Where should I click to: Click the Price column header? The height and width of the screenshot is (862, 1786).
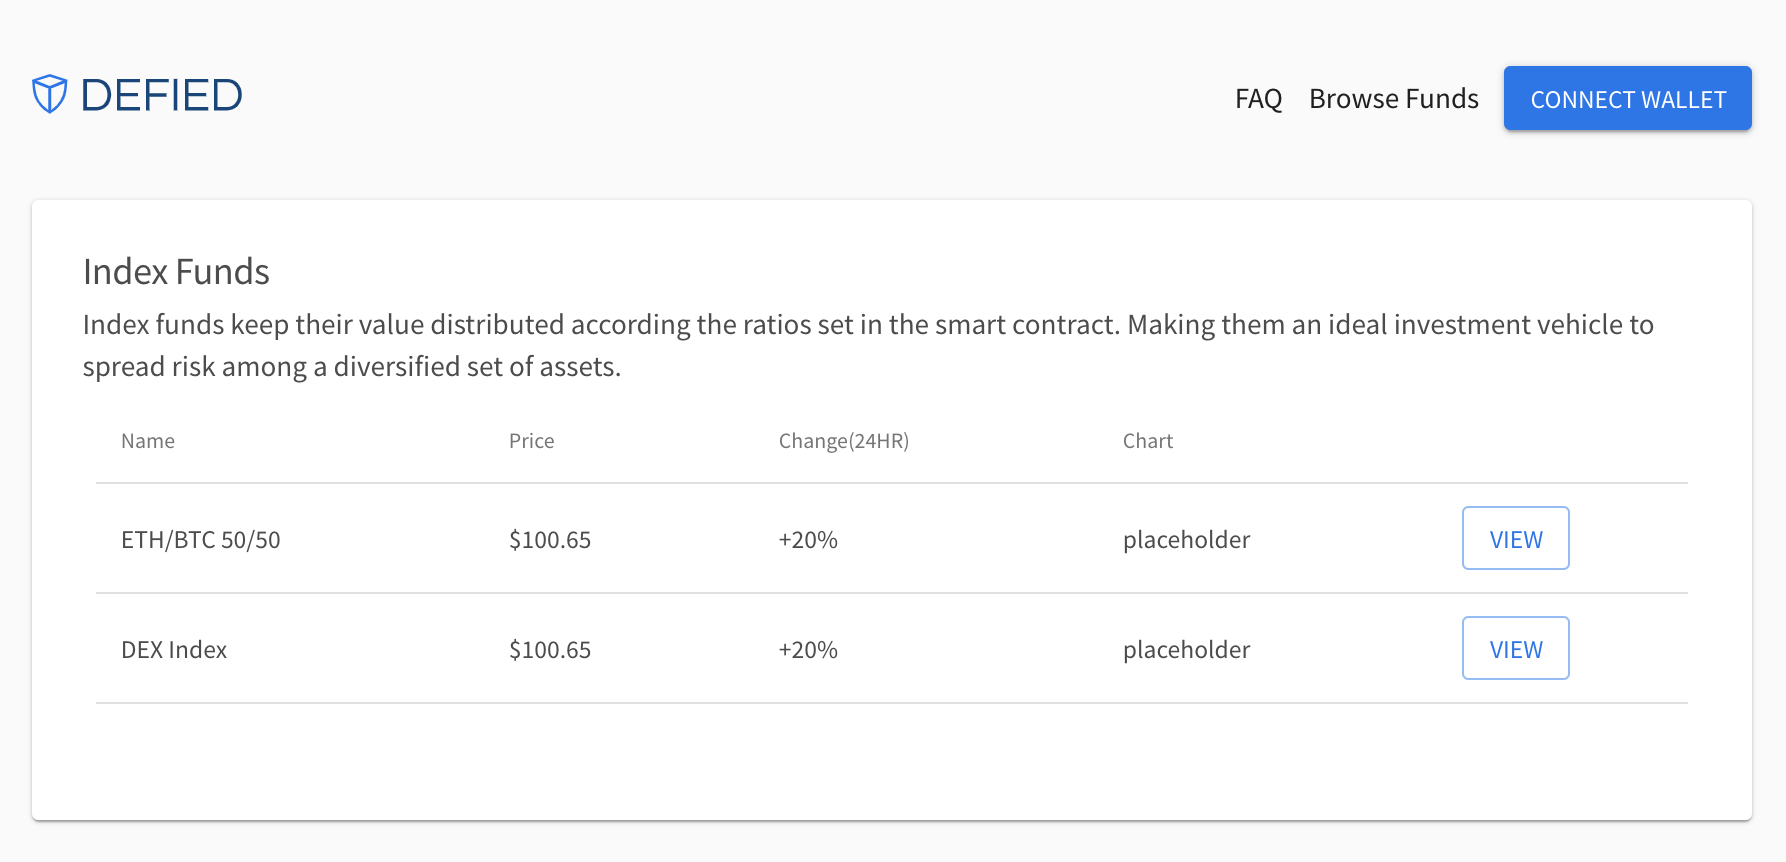pyautogui.click(x=531, y=441)
